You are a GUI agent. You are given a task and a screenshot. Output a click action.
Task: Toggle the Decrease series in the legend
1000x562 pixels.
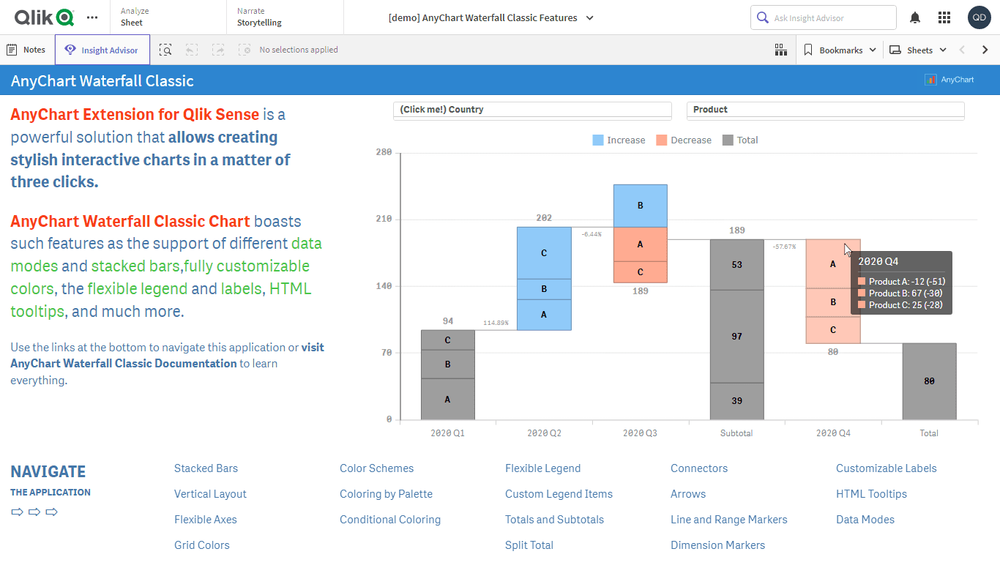(683, 141)
